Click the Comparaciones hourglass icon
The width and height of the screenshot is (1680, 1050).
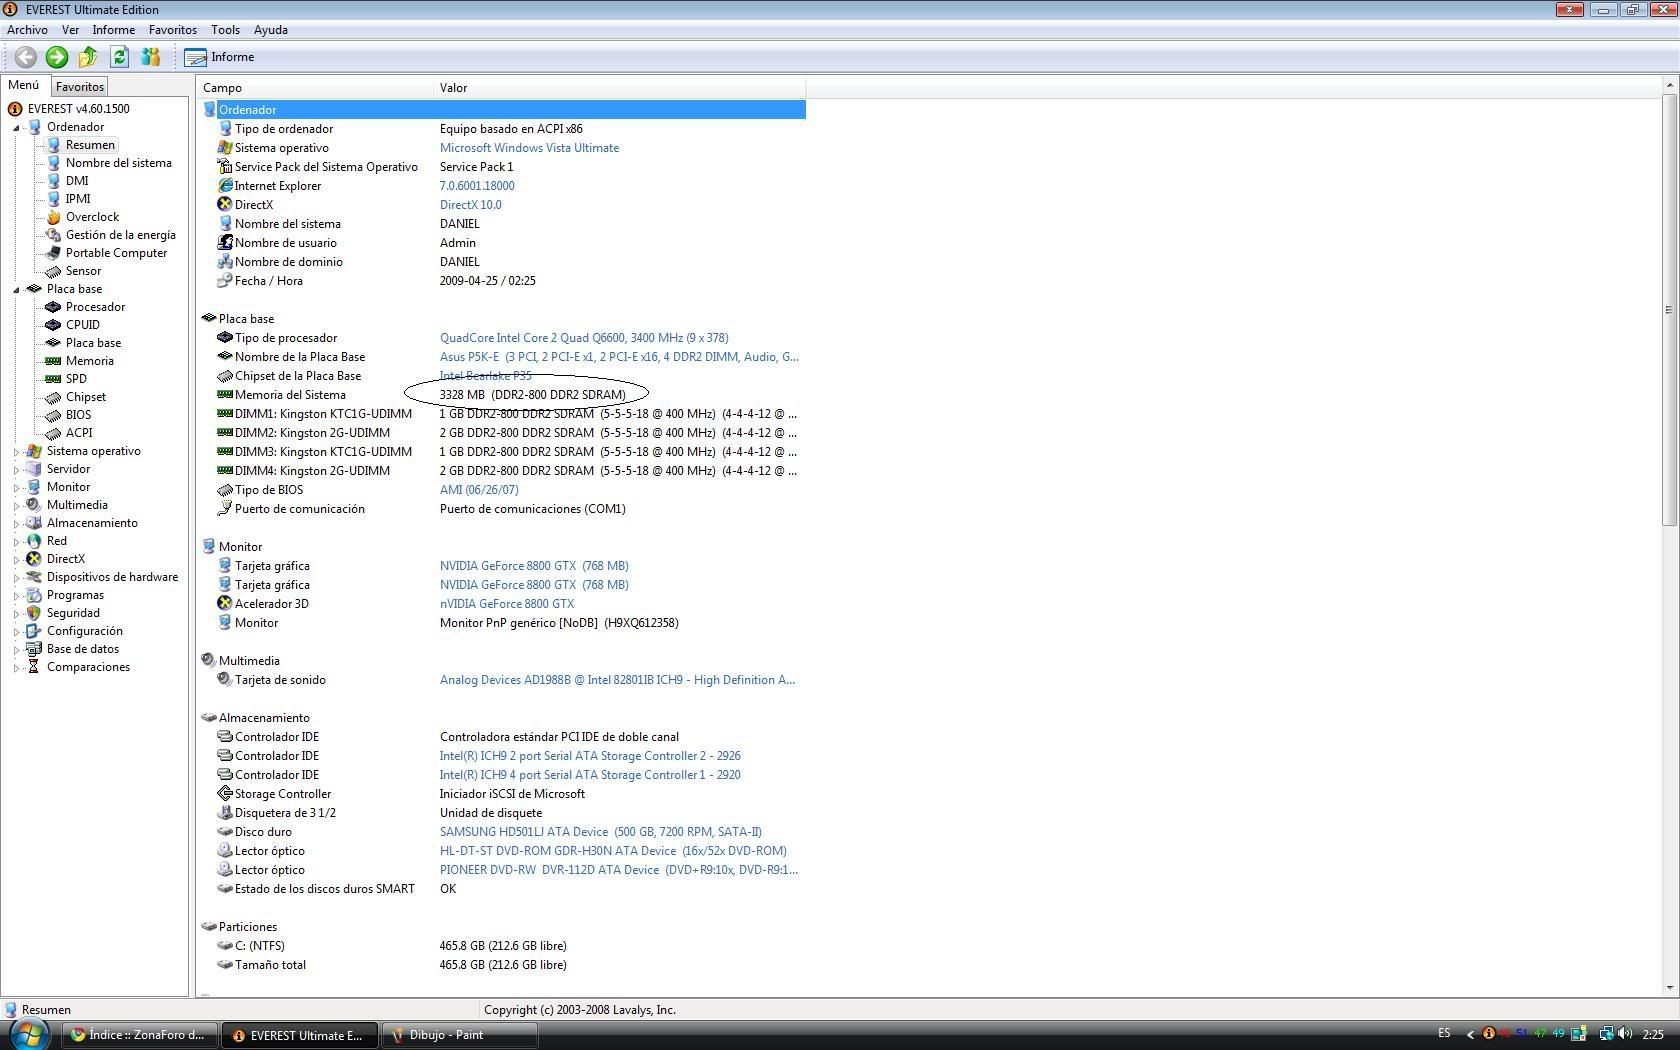tap(34, 667)
